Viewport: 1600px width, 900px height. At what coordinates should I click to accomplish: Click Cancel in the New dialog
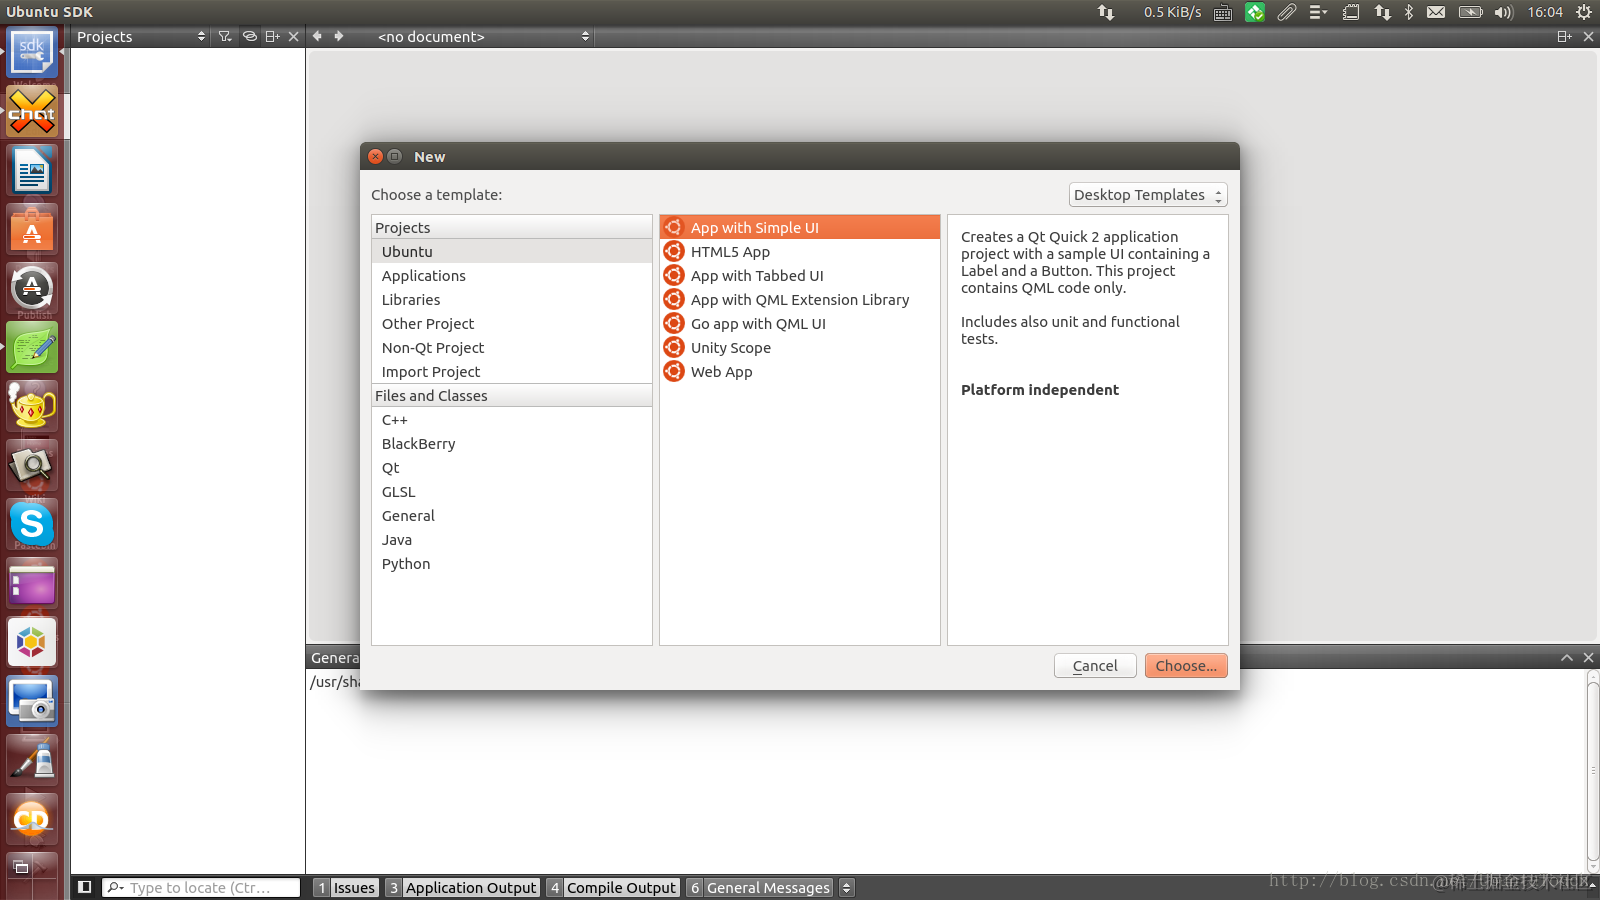pyautogui.click(x=1095, y=666)
